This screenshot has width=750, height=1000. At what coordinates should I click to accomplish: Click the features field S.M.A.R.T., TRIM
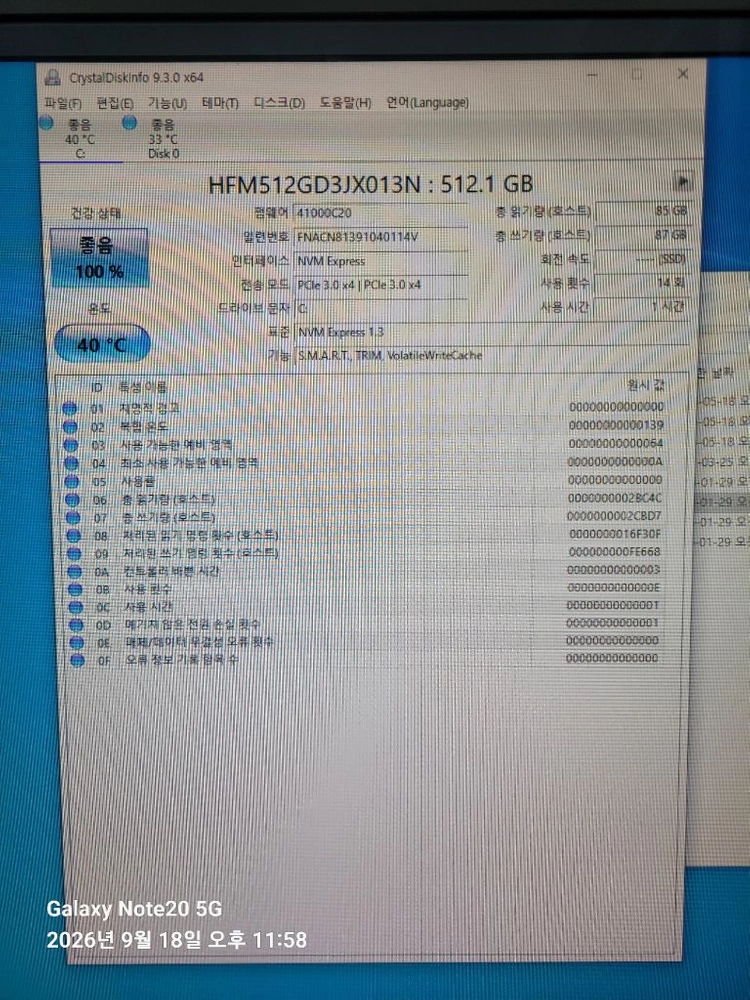491,356
